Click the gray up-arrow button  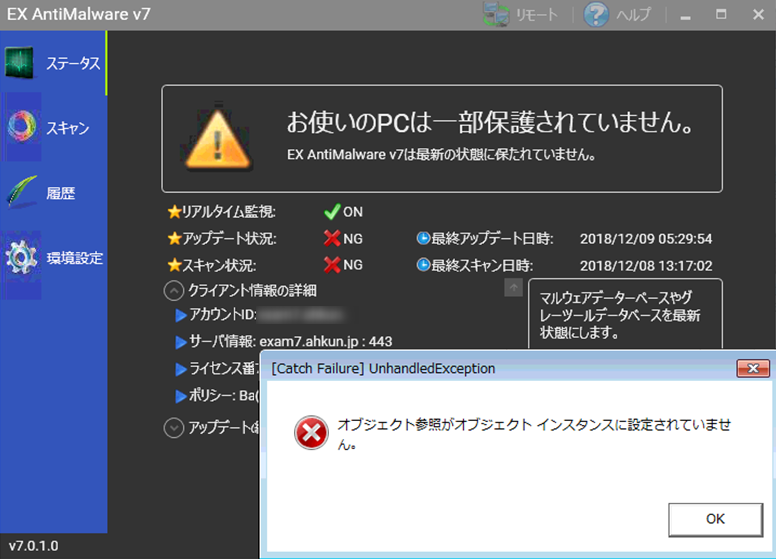tap(513, 287)
